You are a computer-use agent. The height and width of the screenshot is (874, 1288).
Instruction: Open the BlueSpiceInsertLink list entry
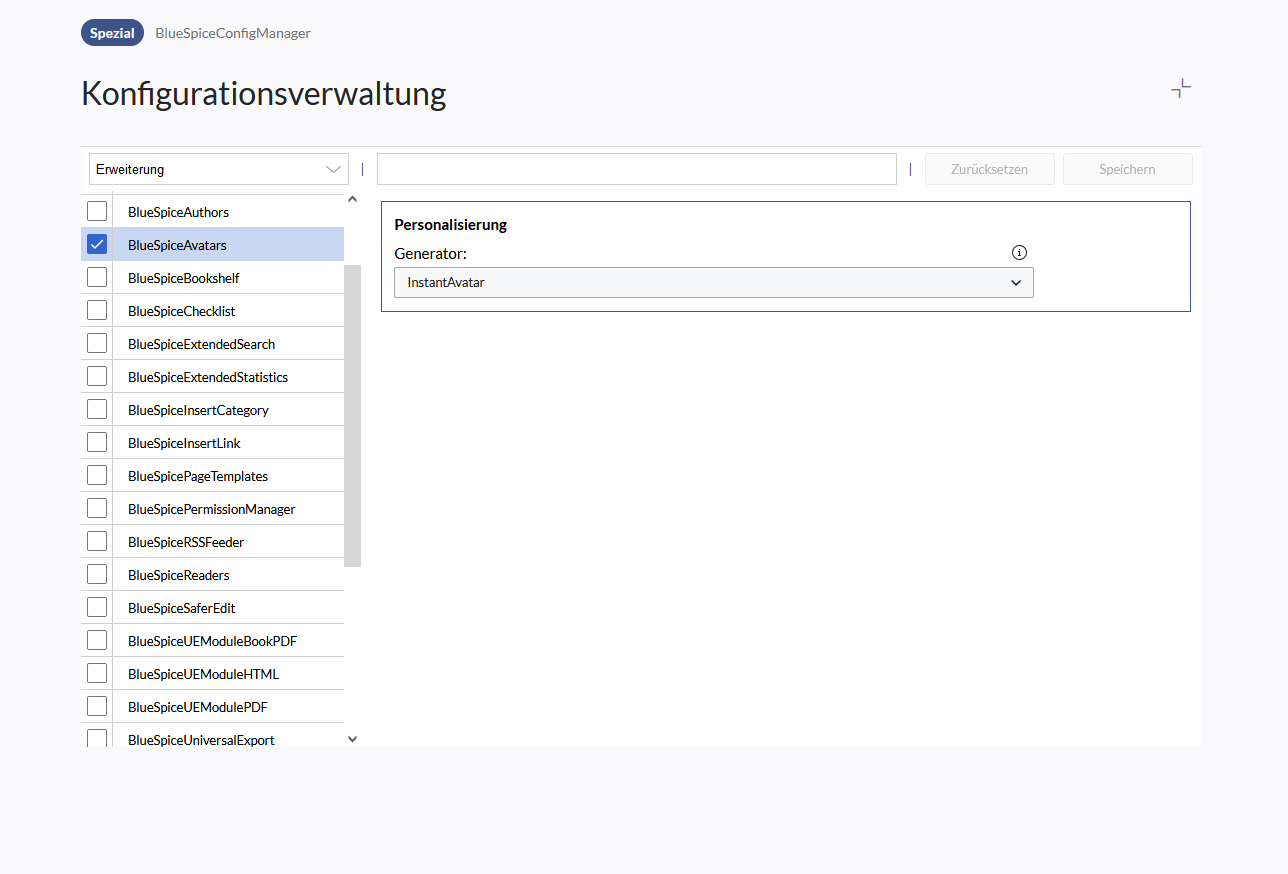pyautogui.click(x=184, y=443)
